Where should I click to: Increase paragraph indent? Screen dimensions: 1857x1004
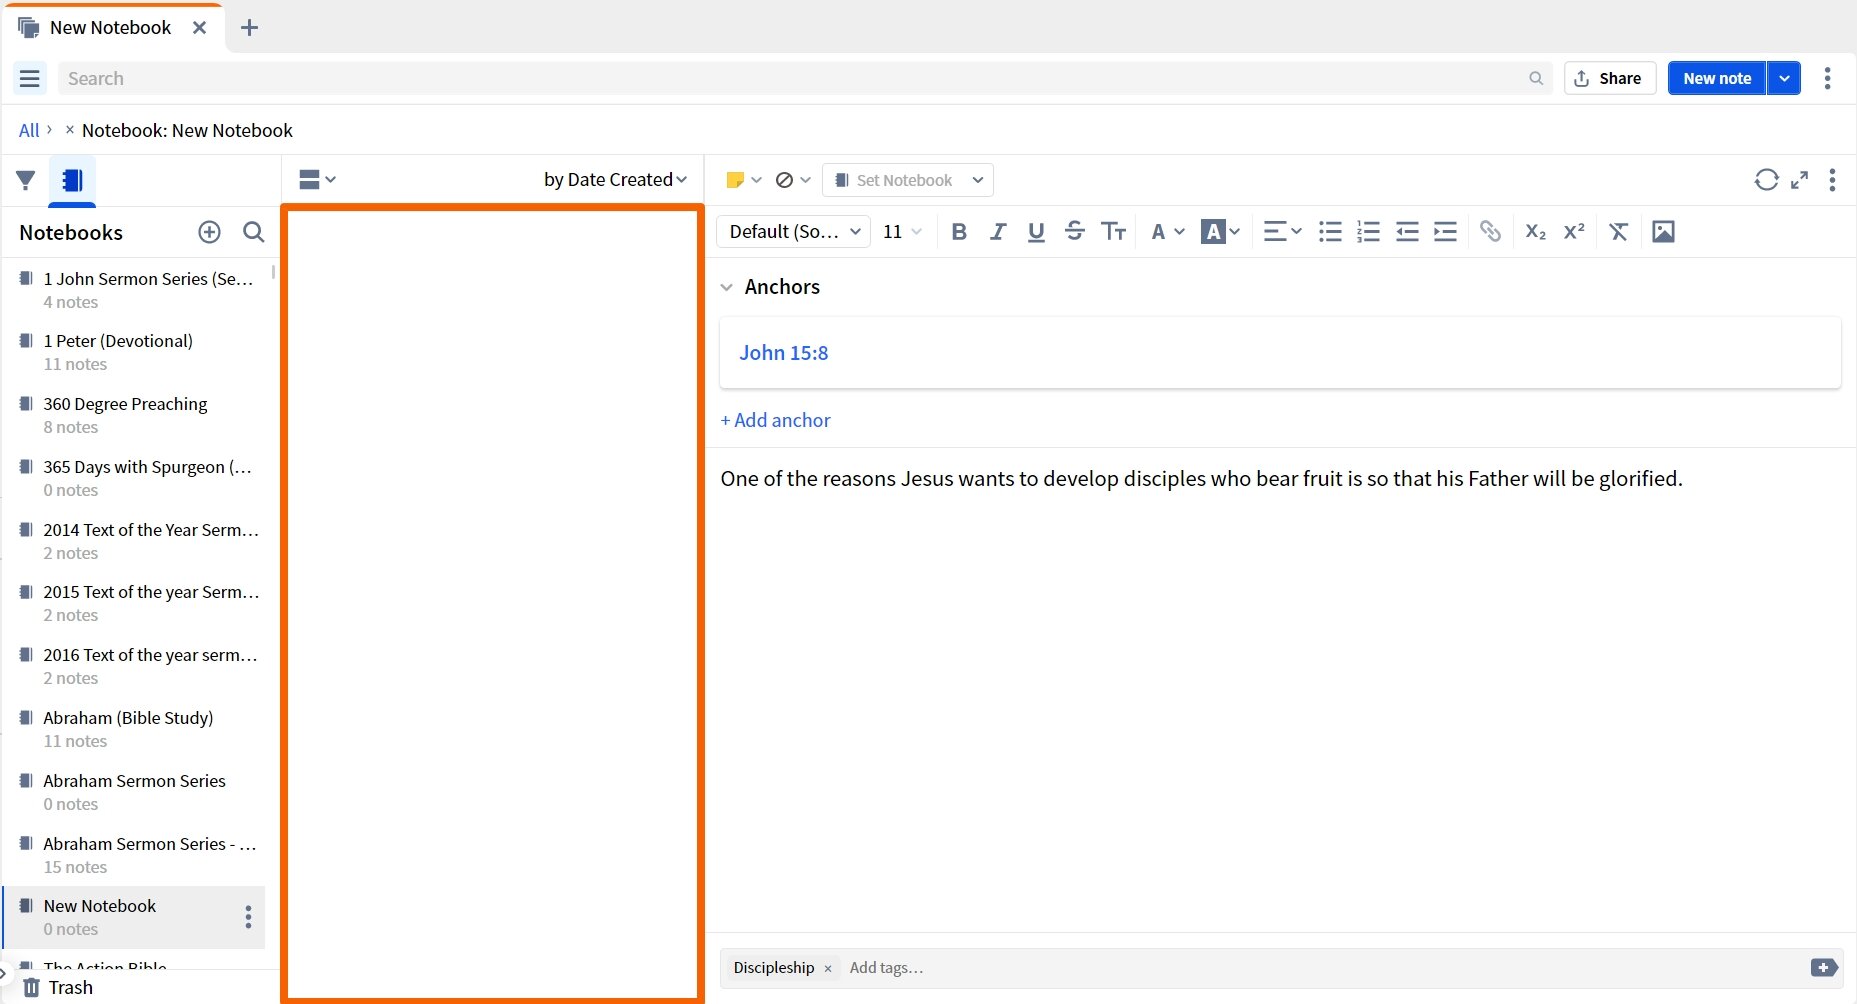point(1445,232)
